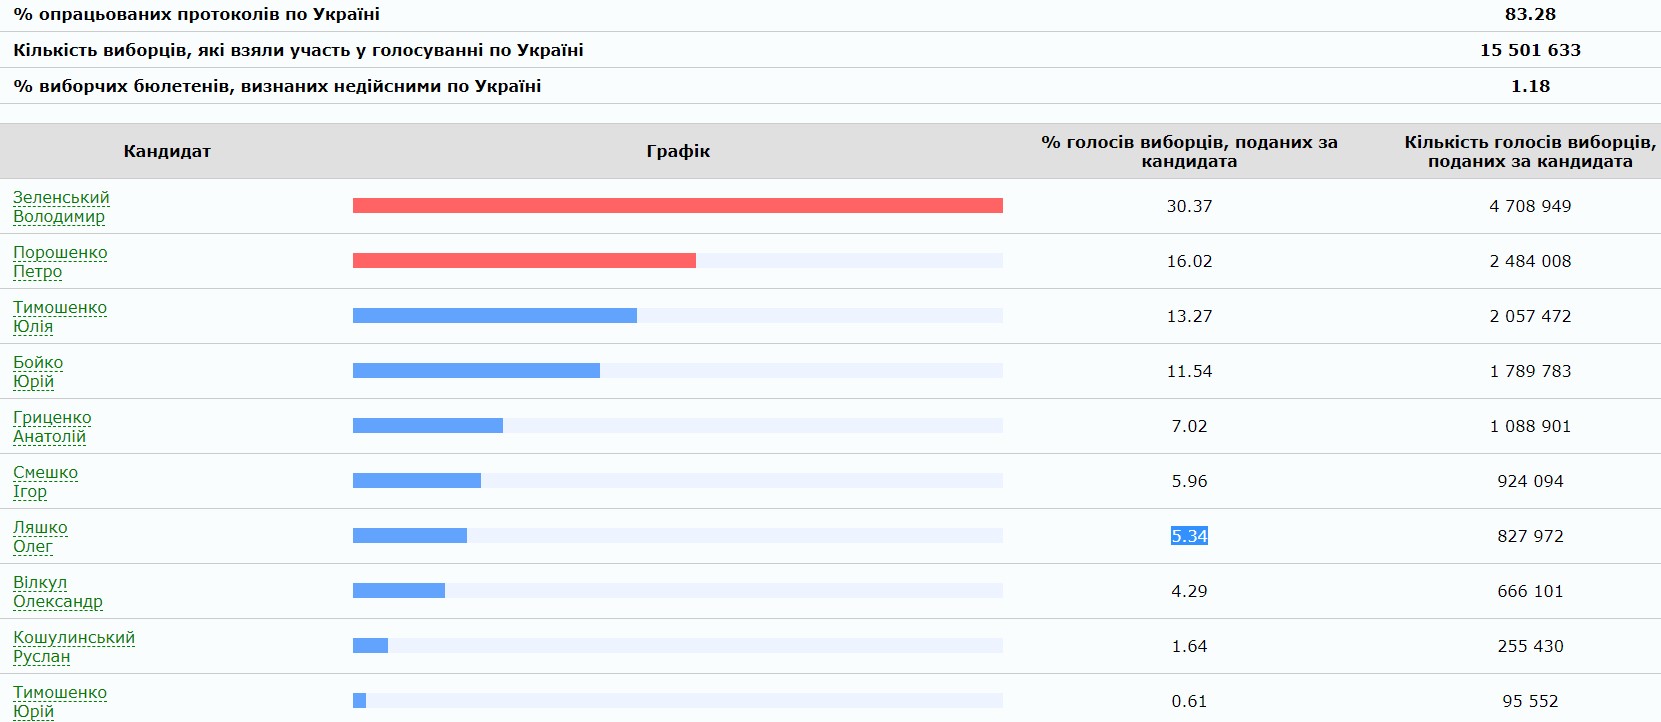This screenshot has height=722, width=1661.
Task: Click the blue bar for Тимошенко Юлія
Action: click(494, 316)
